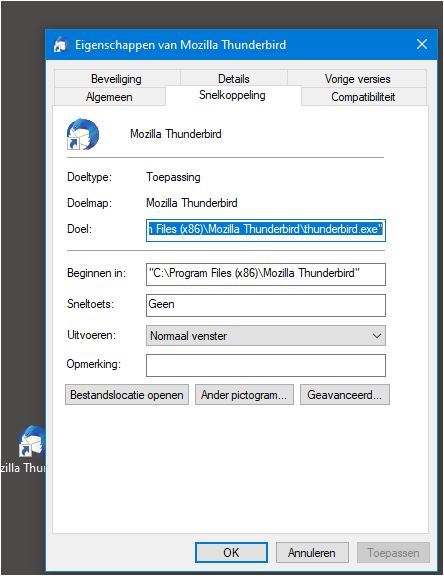444x576 pixels.
Task: Close the Eigenschappen dialog with X
Action: [x=422, y=44]
